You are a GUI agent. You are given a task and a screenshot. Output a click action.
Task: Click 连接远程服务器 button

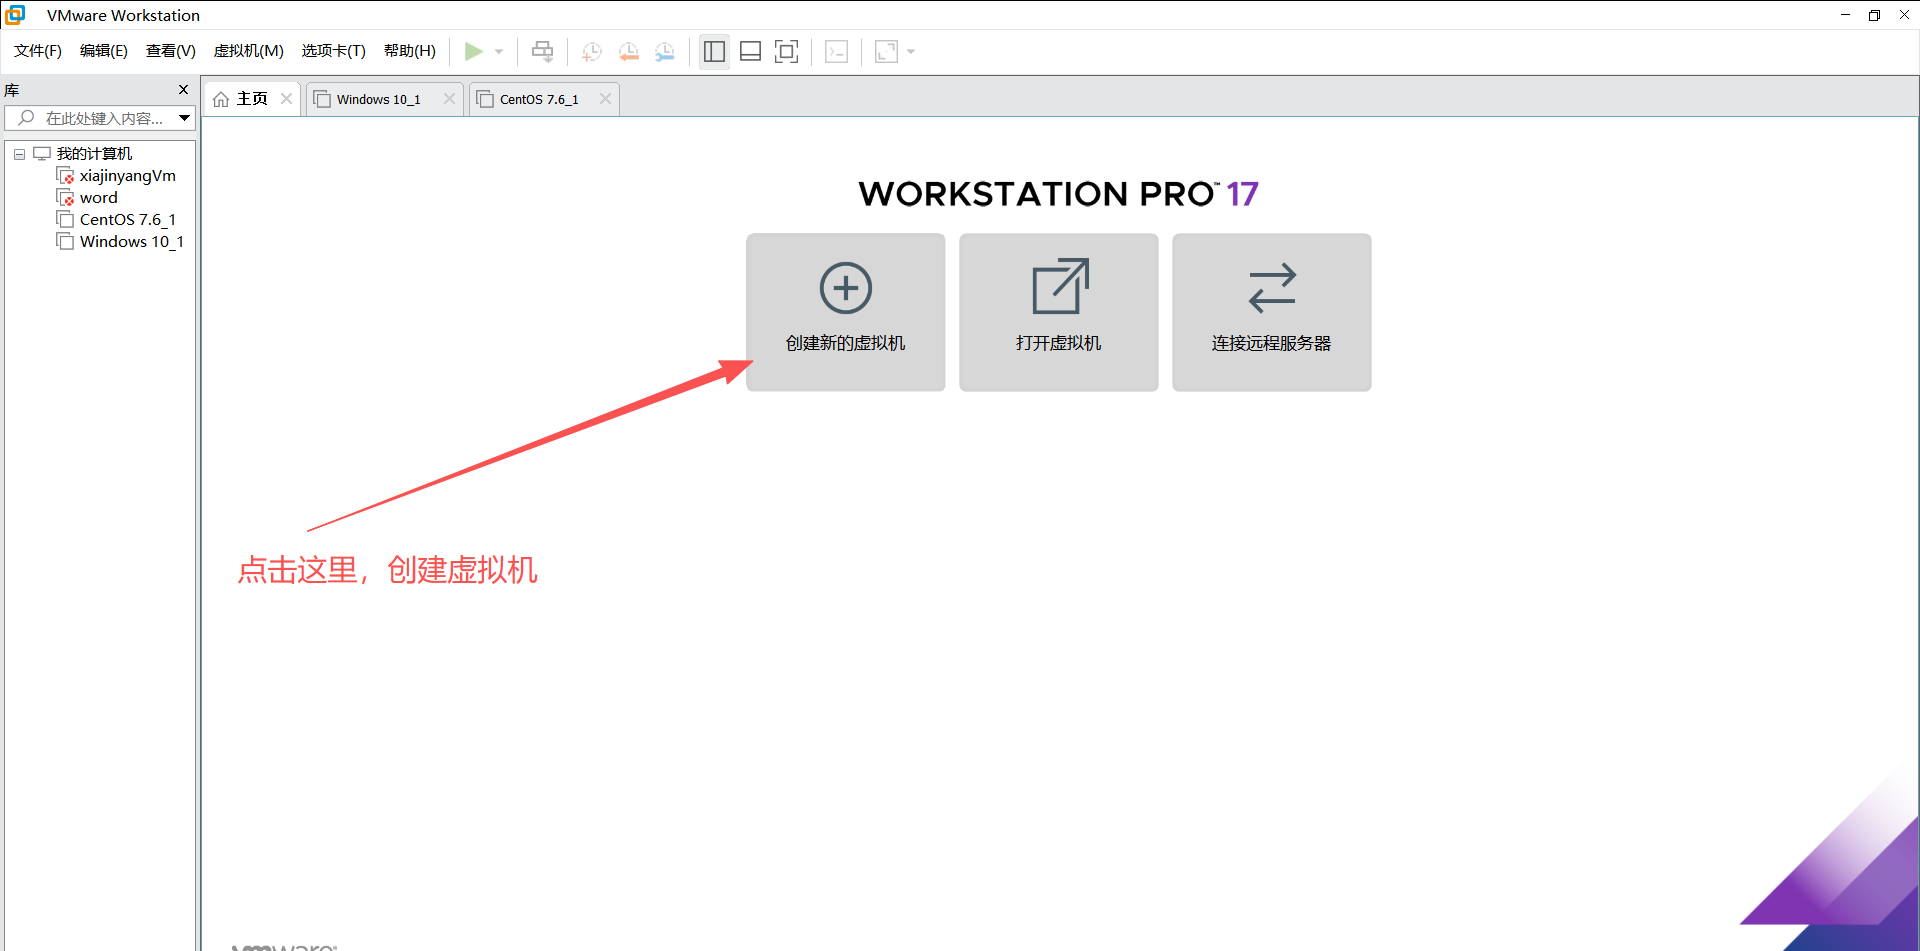1272,312
